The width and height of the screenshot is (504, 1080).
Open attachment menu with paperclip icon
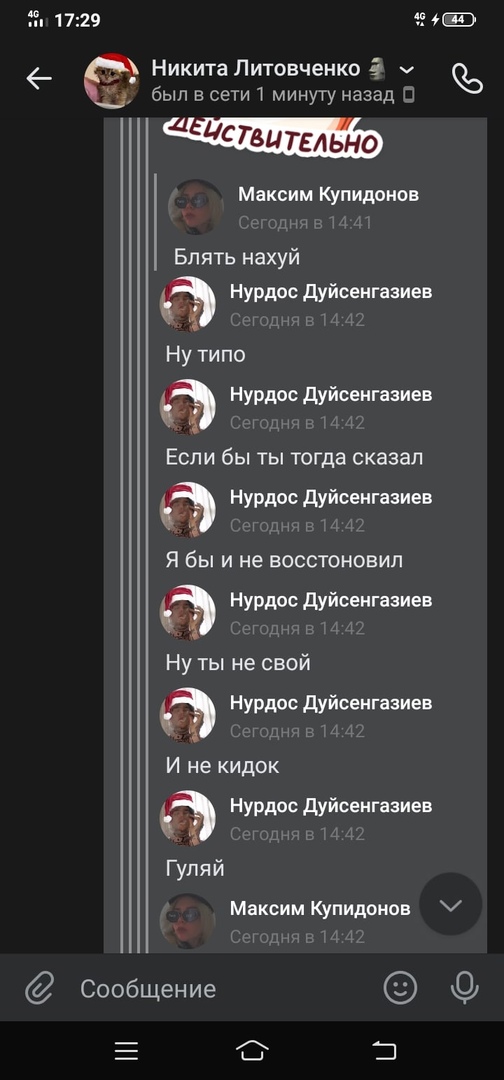click(39, 988)
